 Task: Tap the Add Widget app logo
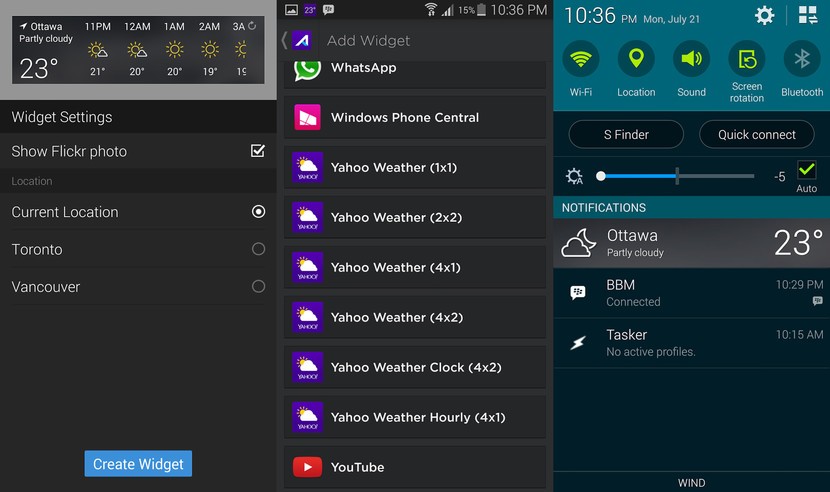point(302,40)
